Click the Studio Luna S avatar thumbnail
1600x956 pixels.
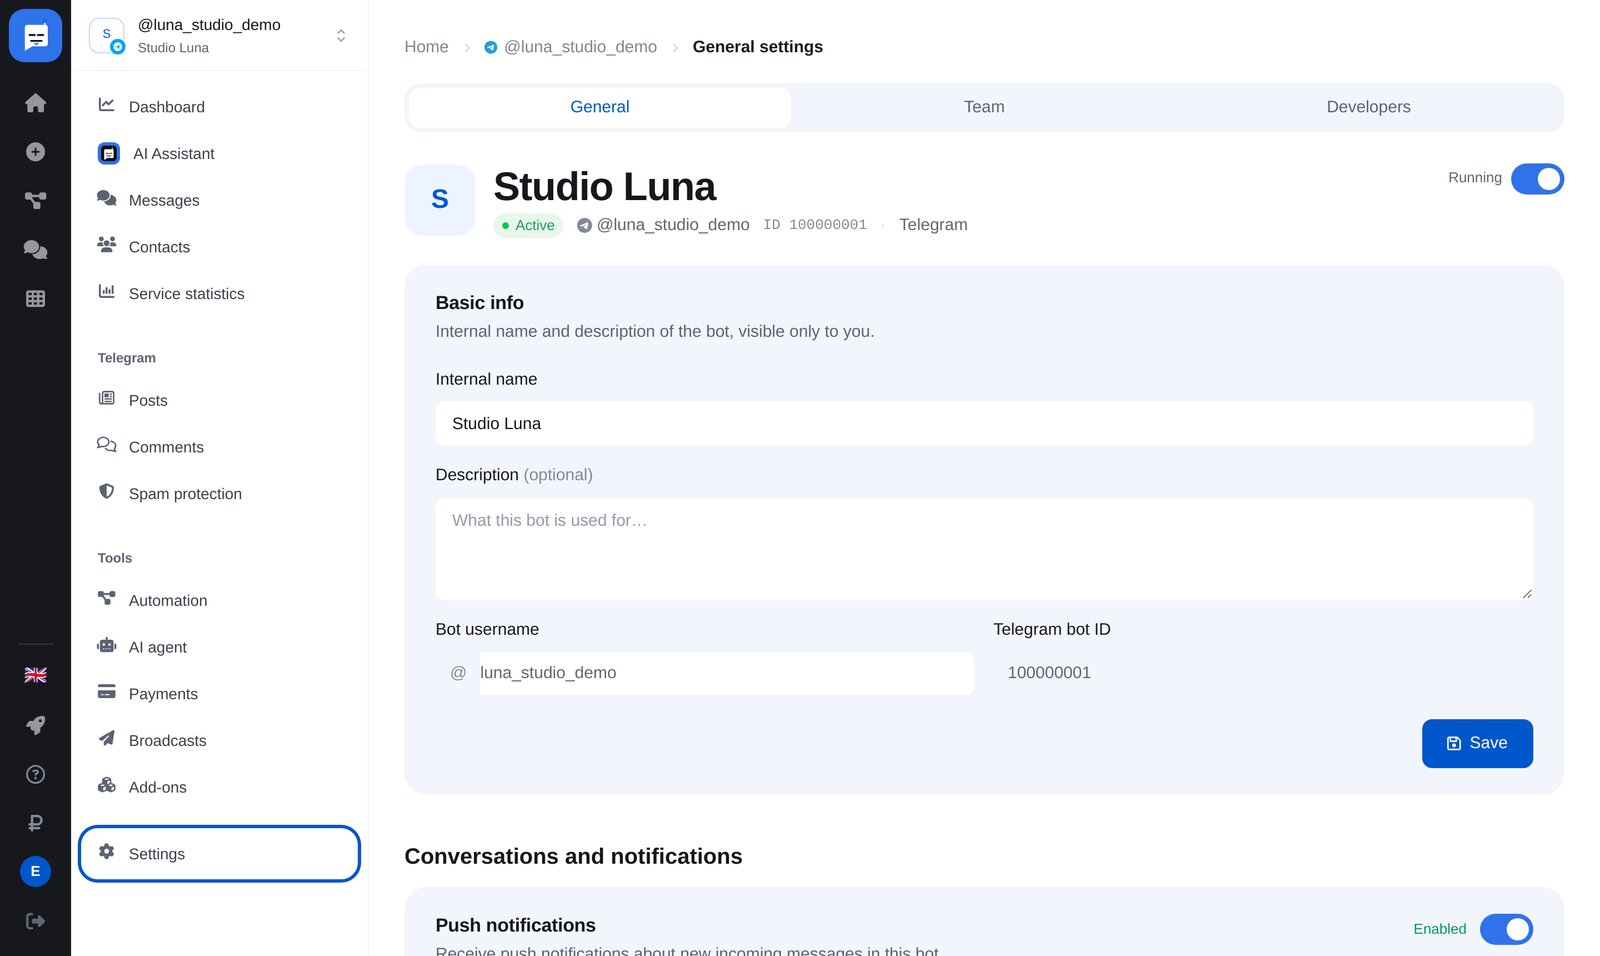coord(440,200)
